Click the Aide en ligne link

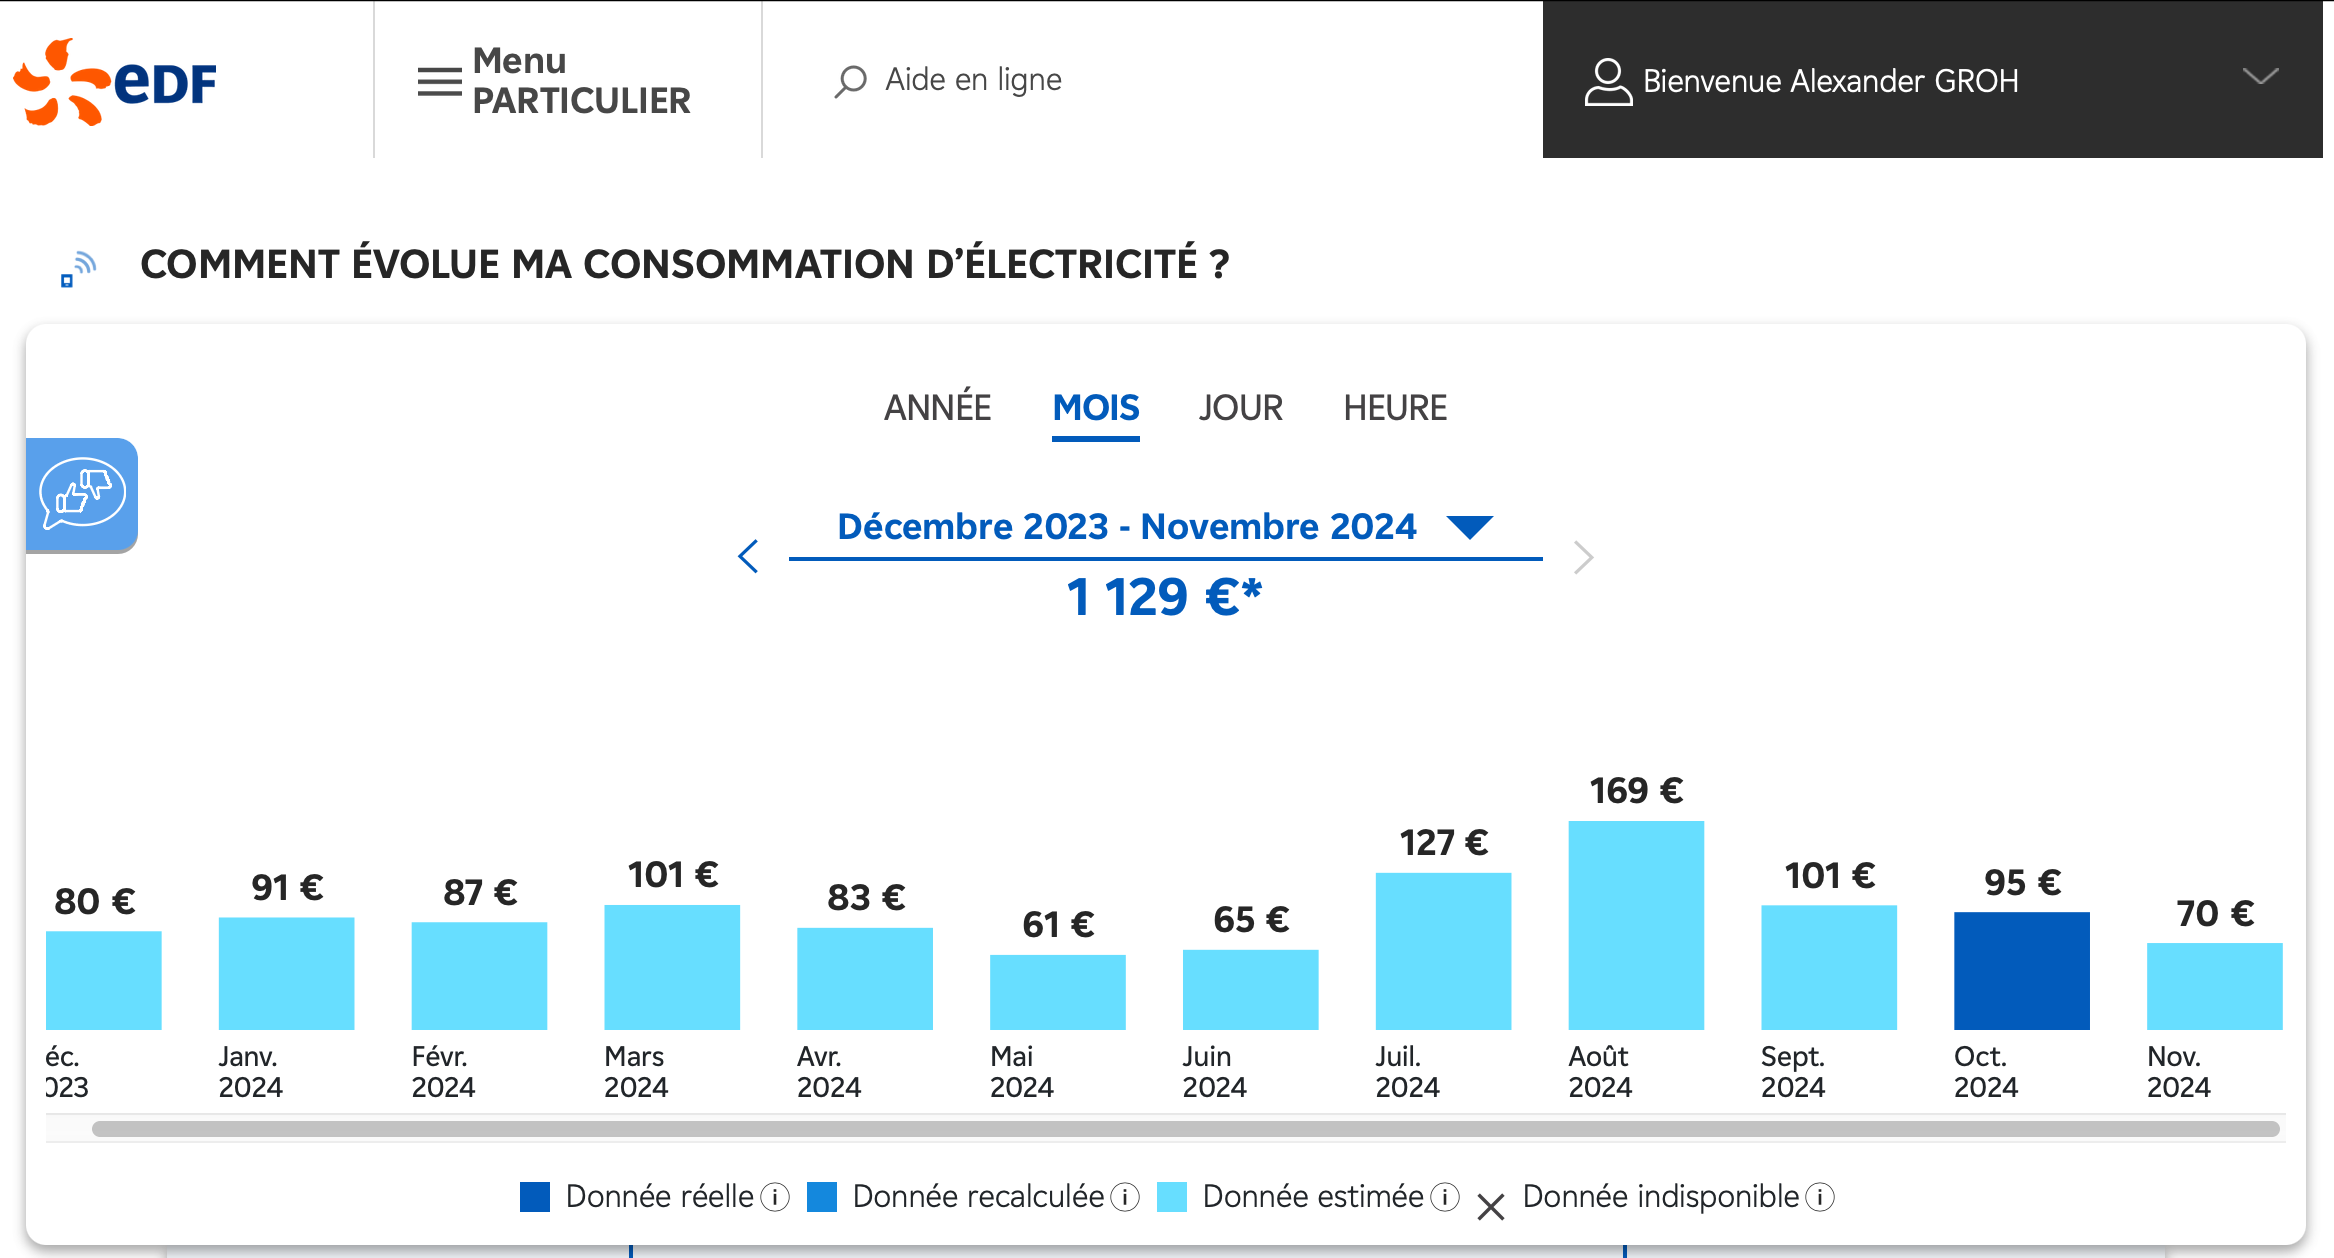tap(973, 80)
